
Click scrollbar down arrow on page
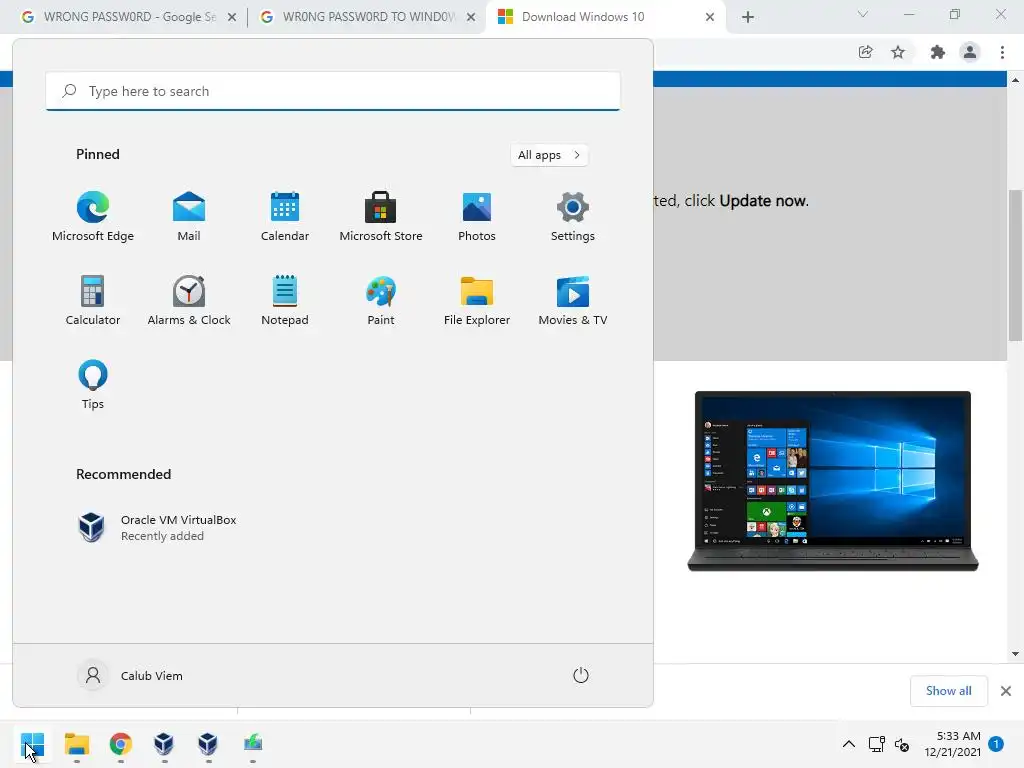click(1015, 654)
